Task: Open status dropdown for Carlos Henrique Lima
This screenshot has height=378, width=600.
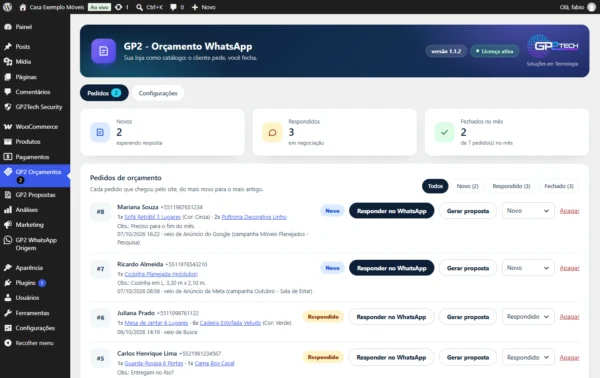Action: pyautogui.click(x=528, y=357)
